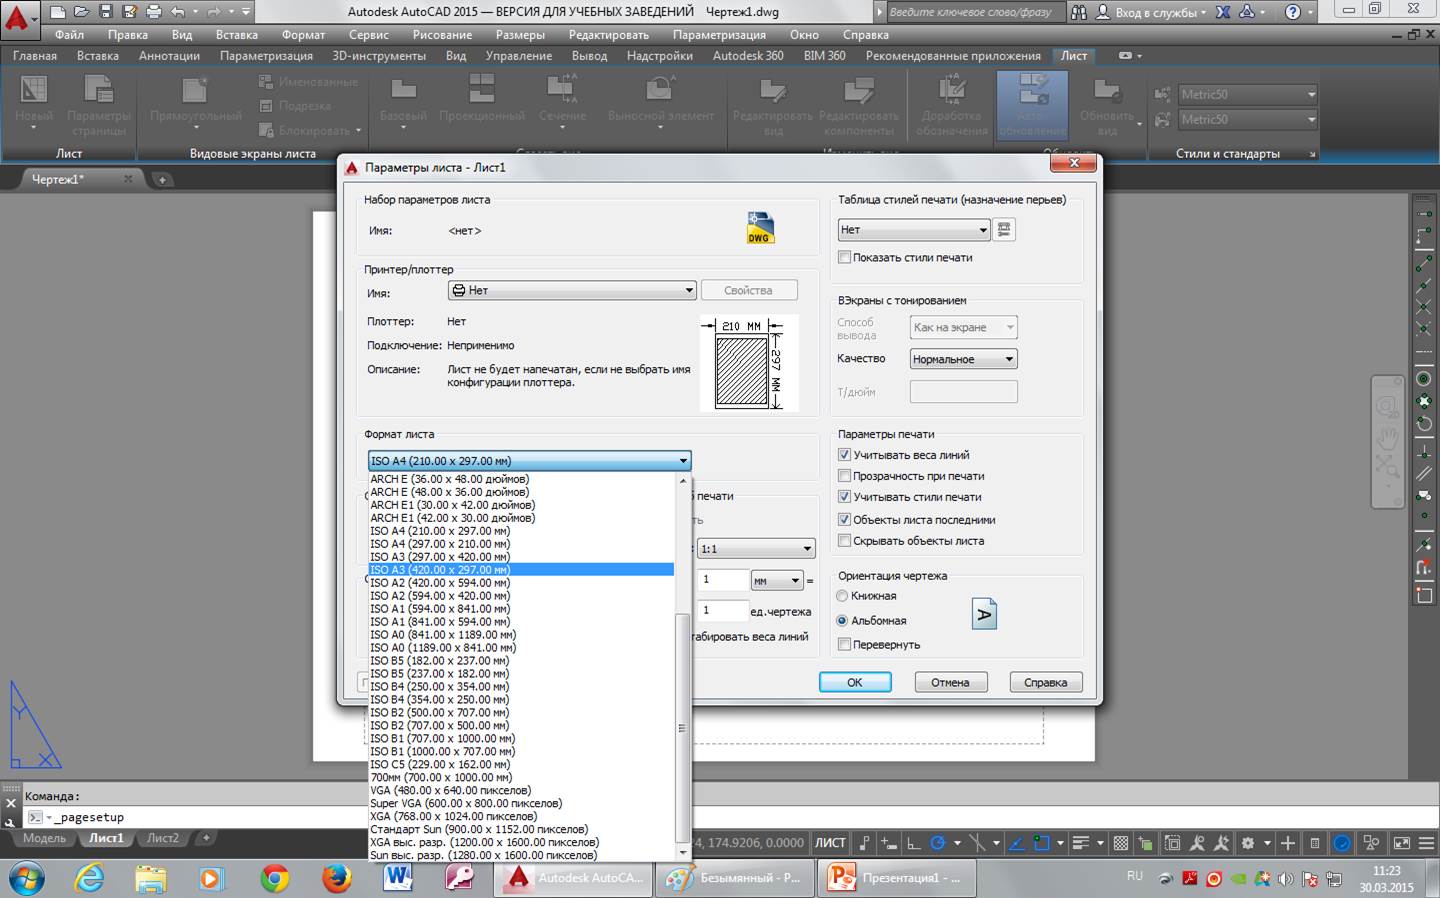
Task: Open the plot style table editor icon
Action: tap(1004, 229)
